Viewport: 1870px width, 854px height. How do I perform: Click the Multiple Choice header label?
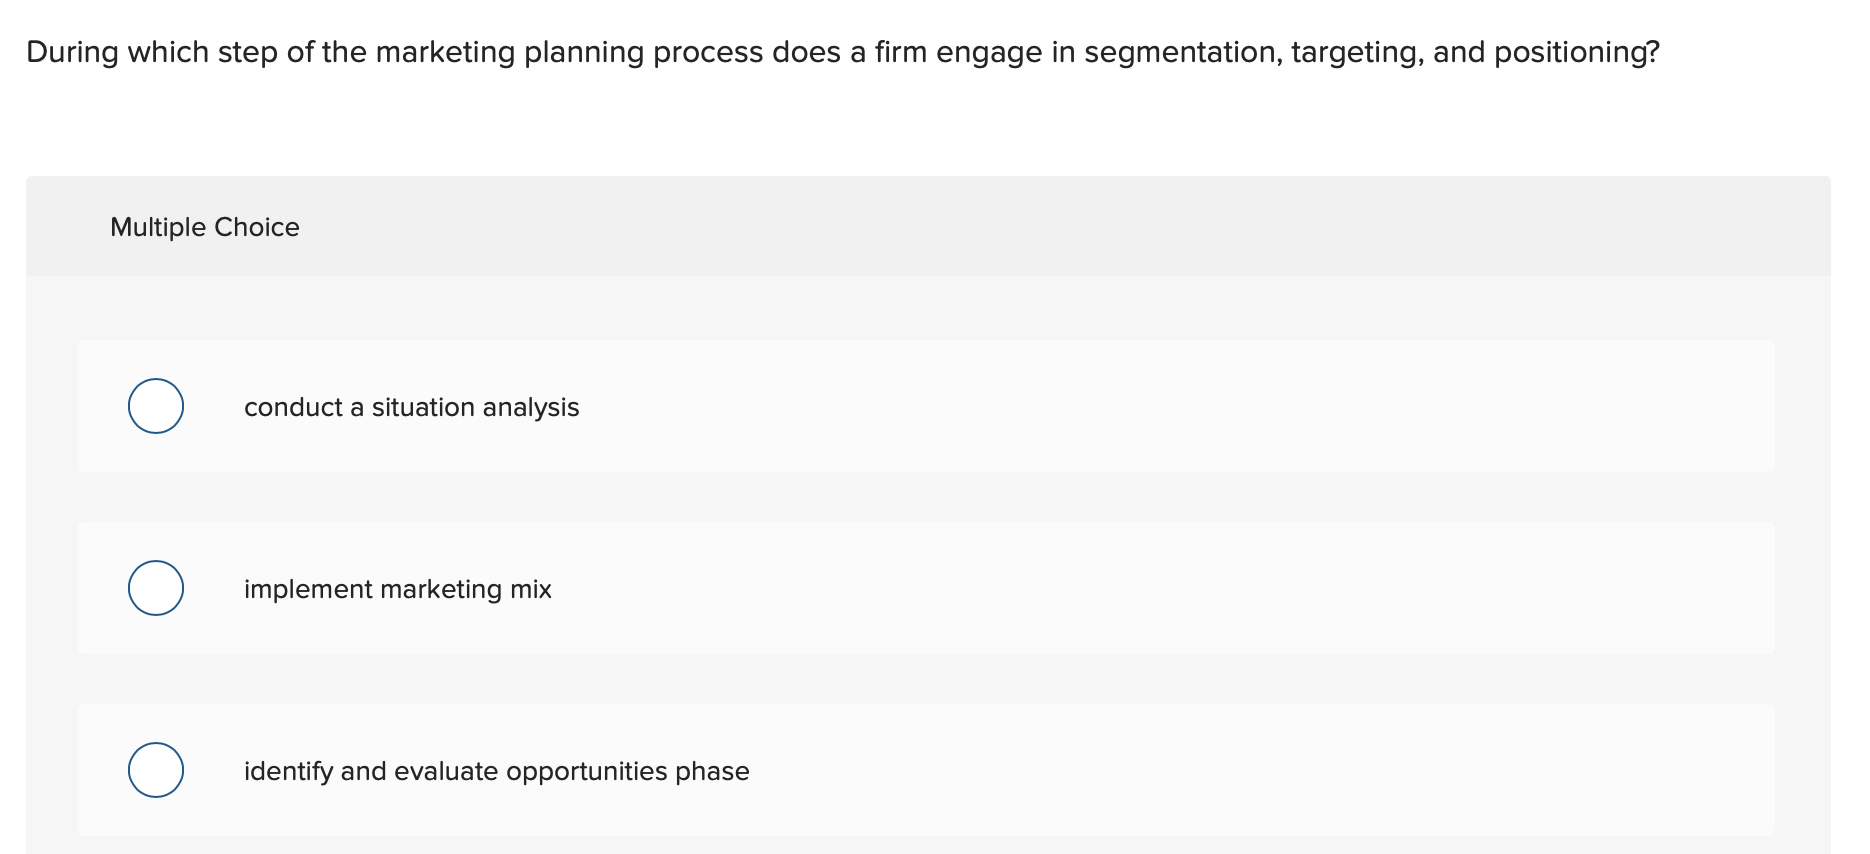tap(204, 226)
